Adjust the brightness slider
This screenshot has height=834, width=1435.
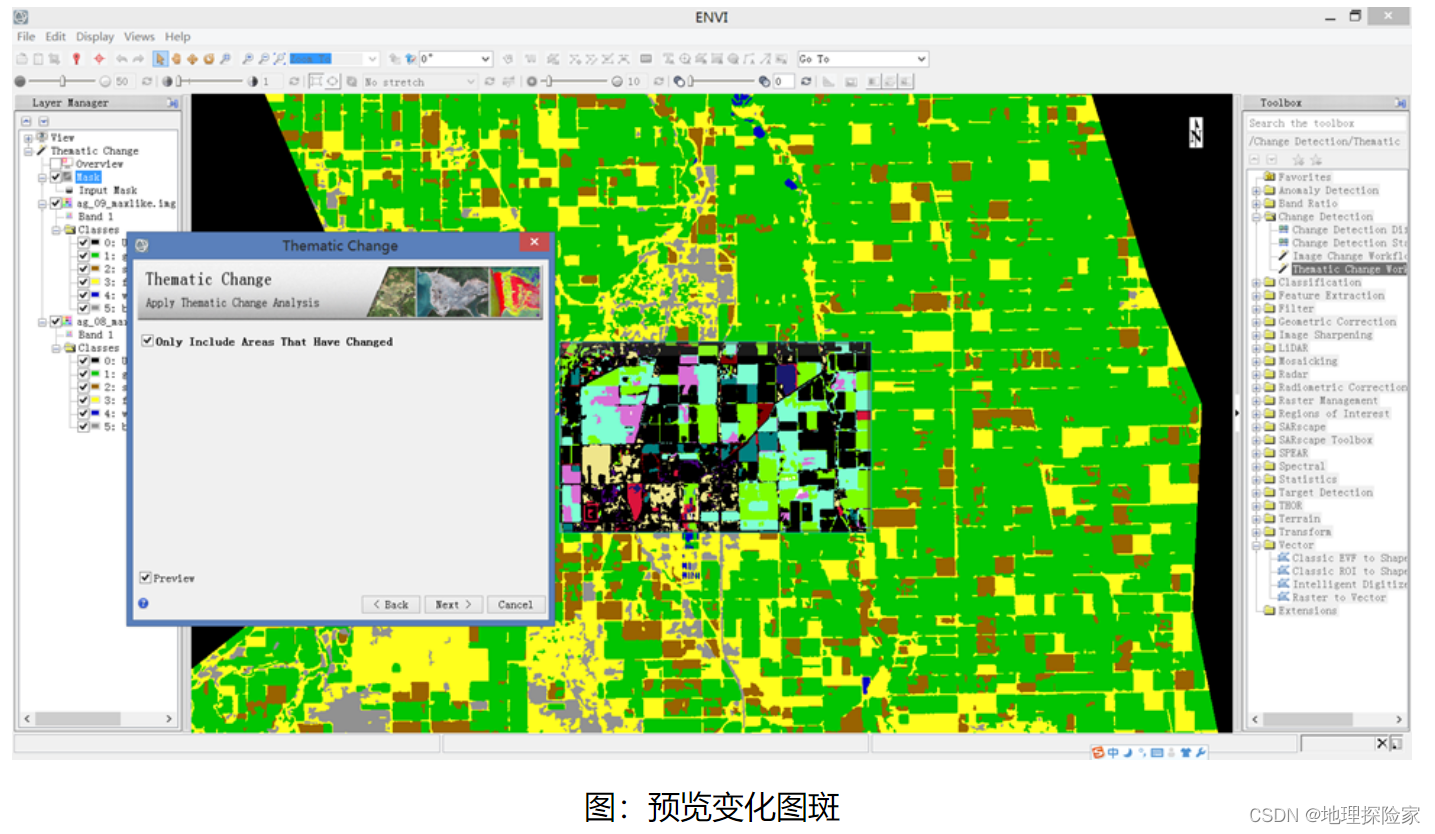(62, 81)
